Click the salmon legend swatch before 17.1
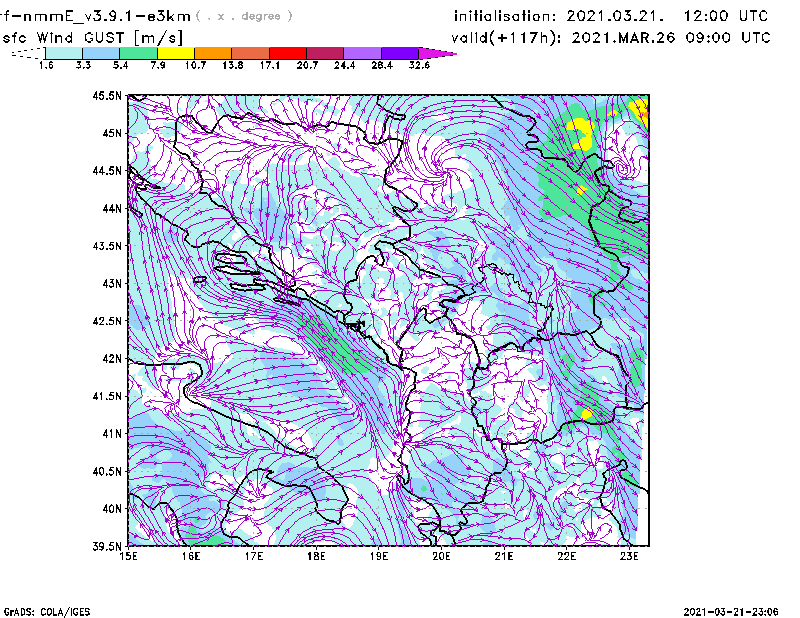The image size is (800, 618). point(251,53)
